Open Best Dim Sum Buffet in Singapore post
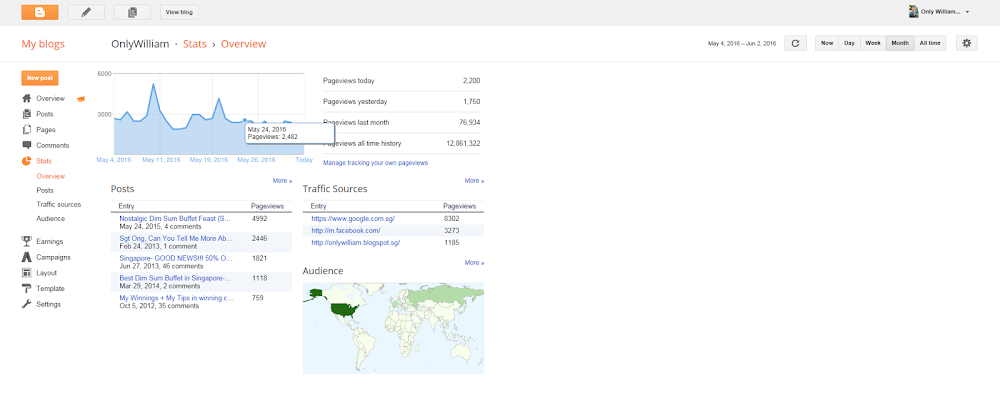The image size is (1000, 398). 175,278
